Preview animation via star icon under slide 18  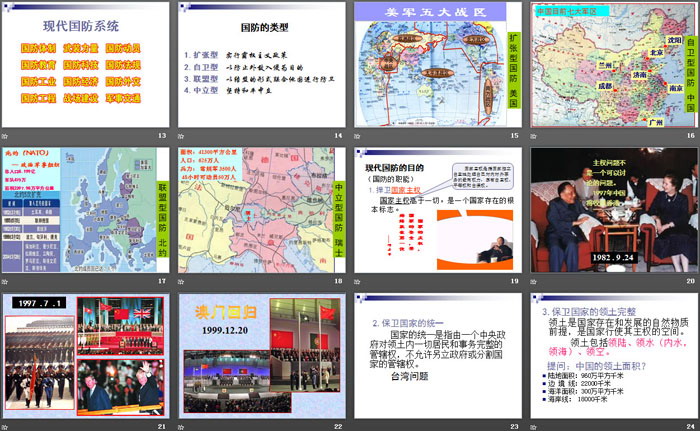click(184, 281)
